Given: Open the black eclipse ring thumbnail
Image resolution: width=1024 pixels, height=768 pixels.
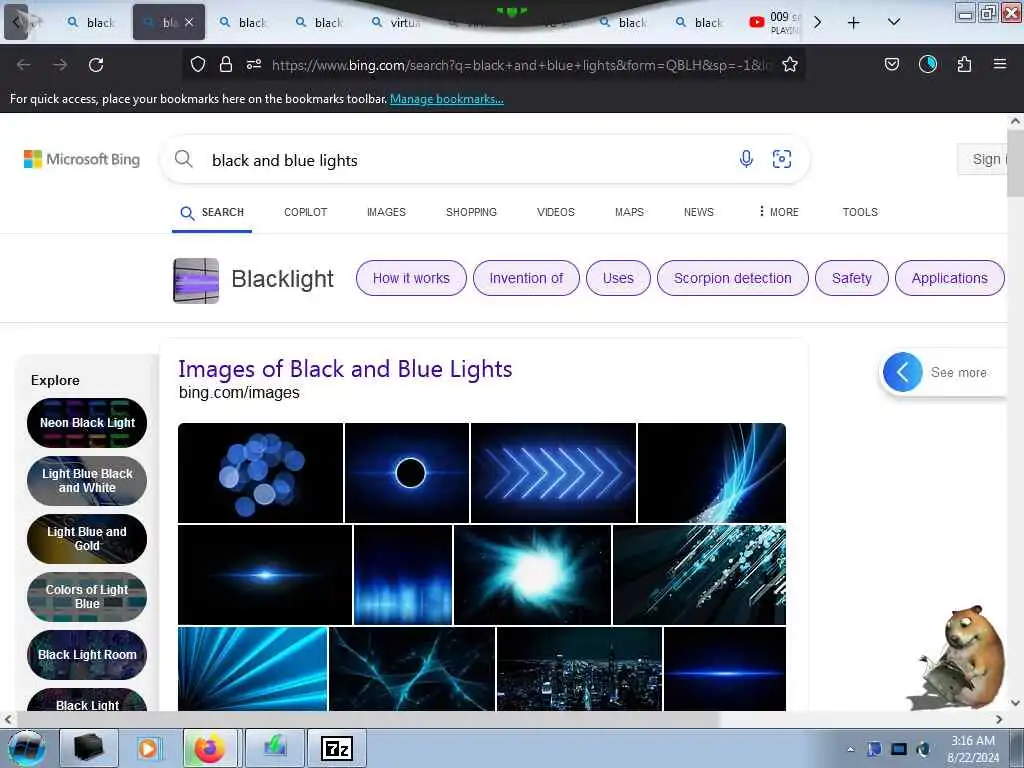Looking at the screenshot, I should (x=407, y=473).
